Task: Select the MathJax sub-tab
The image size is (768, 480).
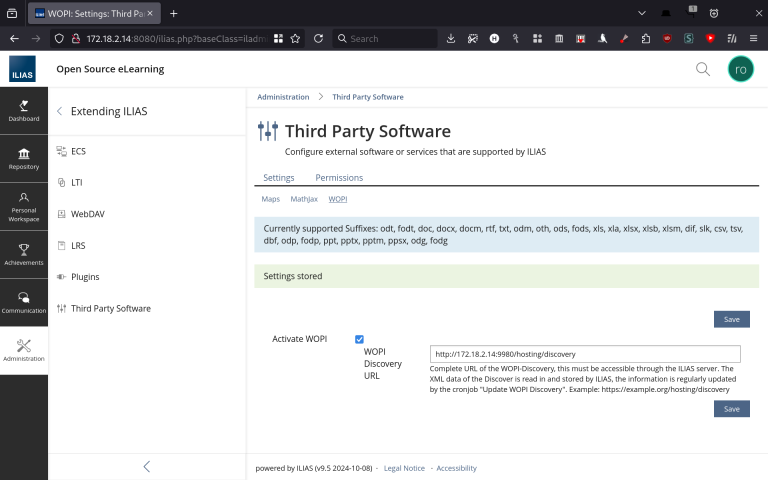Action: (304, 199)
